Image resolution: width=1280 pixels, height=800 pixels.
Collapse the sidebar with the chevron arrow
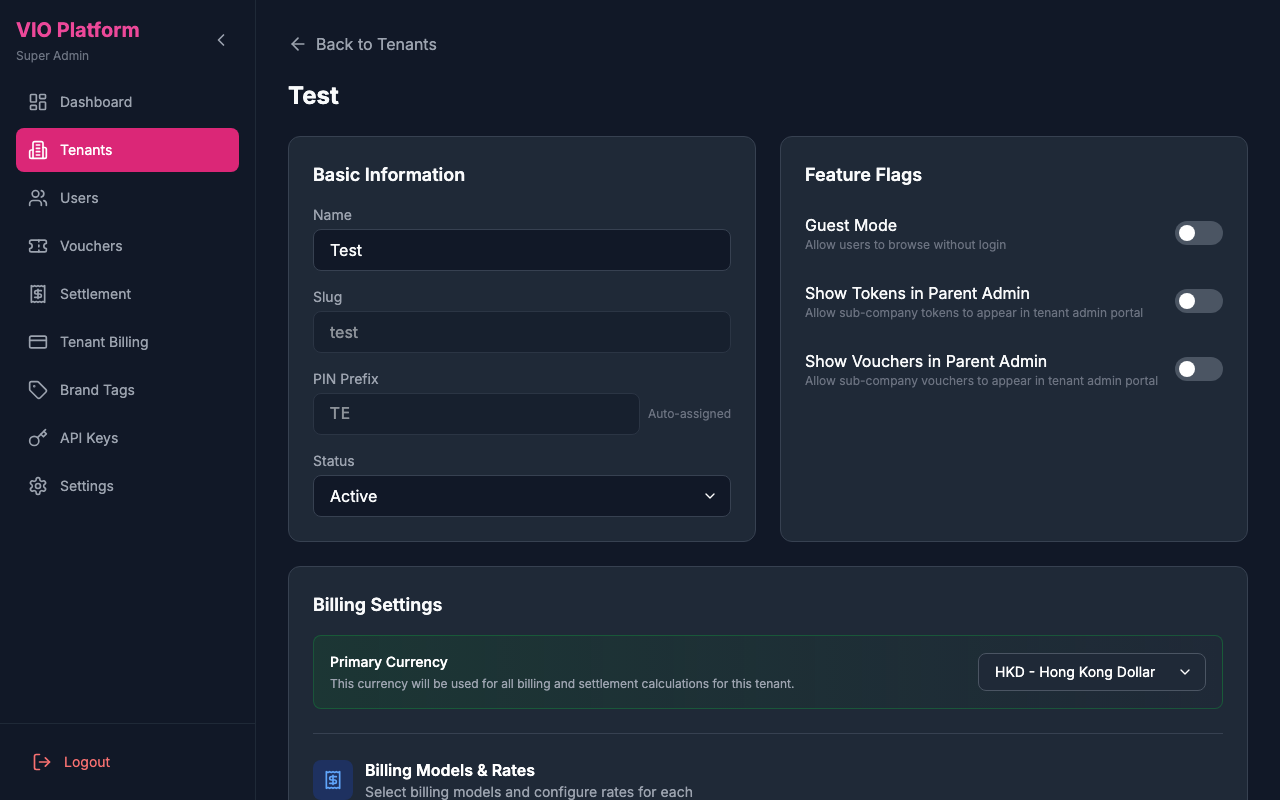tap(221, 40)
